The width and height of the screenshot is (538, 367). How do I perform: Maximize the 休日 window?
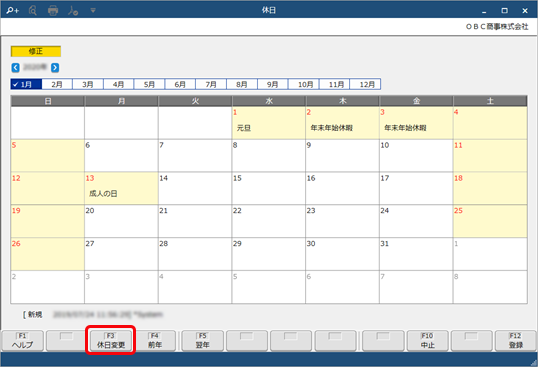click(x=504, y=11)
